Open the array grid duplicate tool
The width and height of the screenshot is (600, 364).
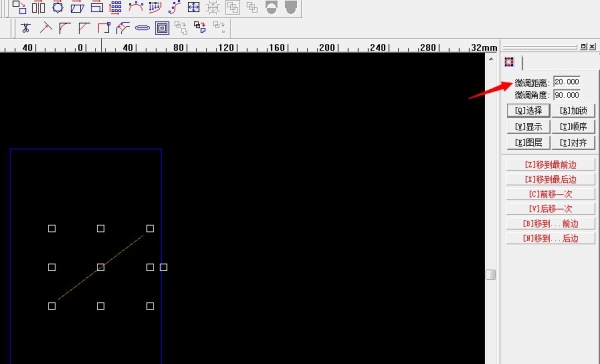[116, 7]
